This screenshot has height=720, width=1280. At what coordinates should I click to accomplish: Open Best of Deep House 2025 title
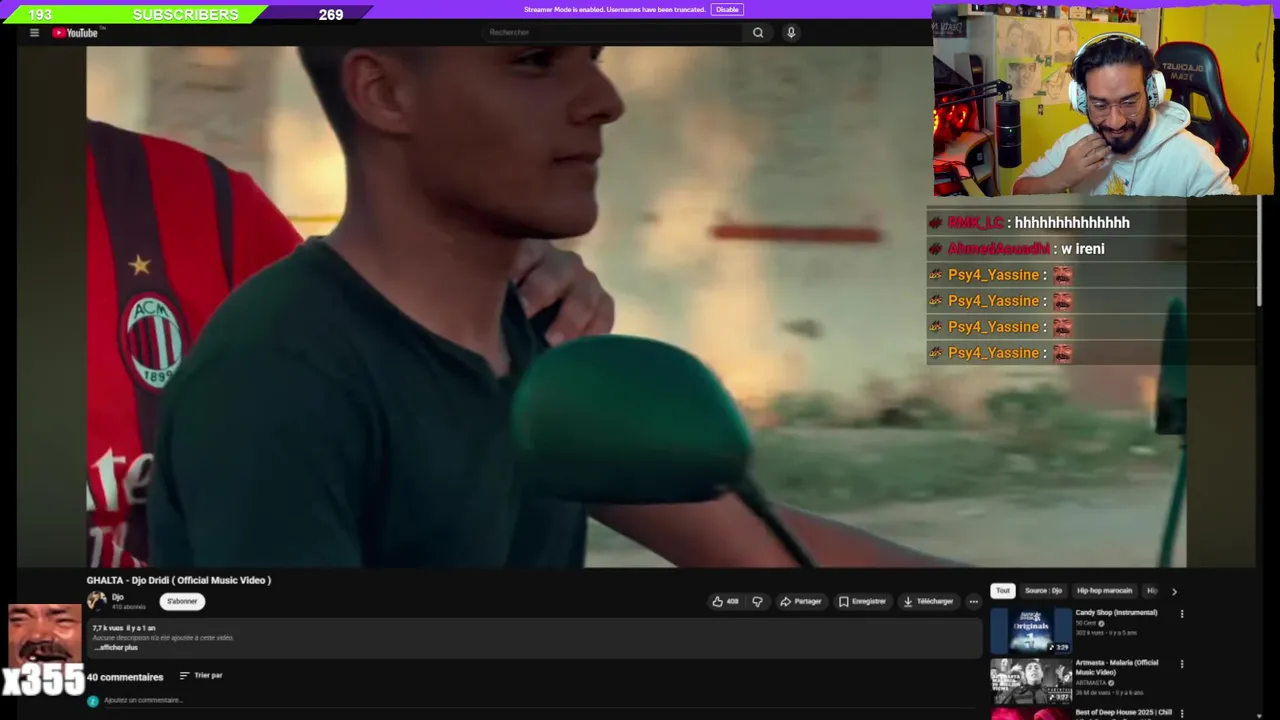pyautogui.click(x=1123, y=713)
